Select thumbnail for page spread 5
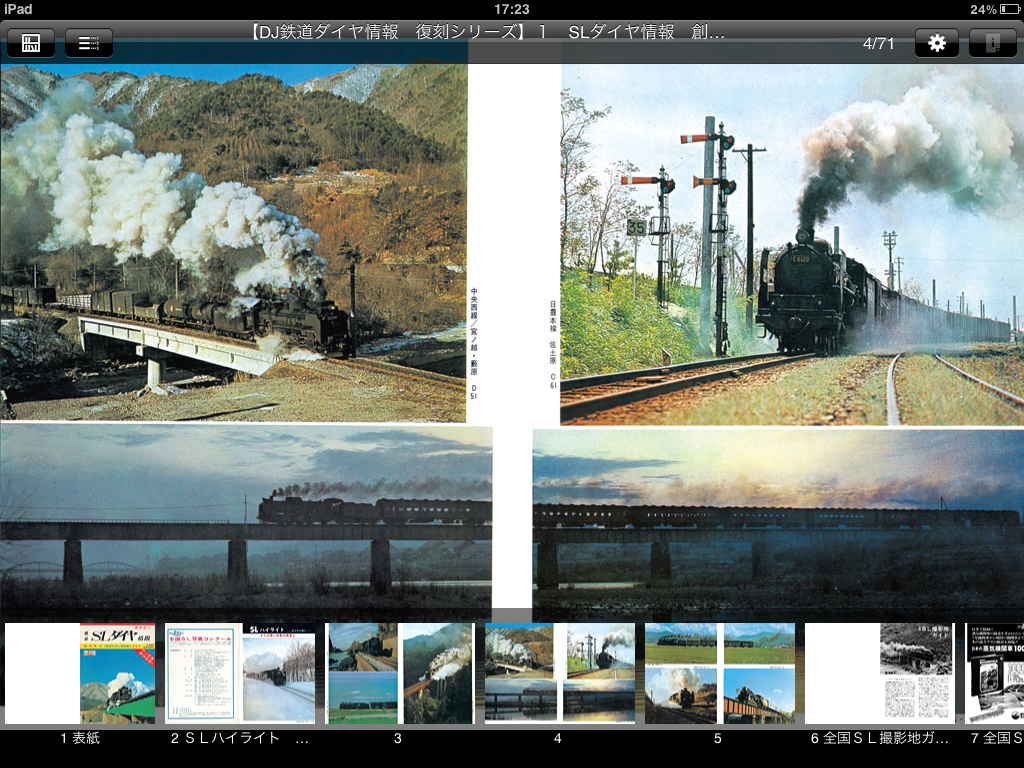Image resolution: width=1024 pixels, height=768 pixels. [x=720, y=673]
